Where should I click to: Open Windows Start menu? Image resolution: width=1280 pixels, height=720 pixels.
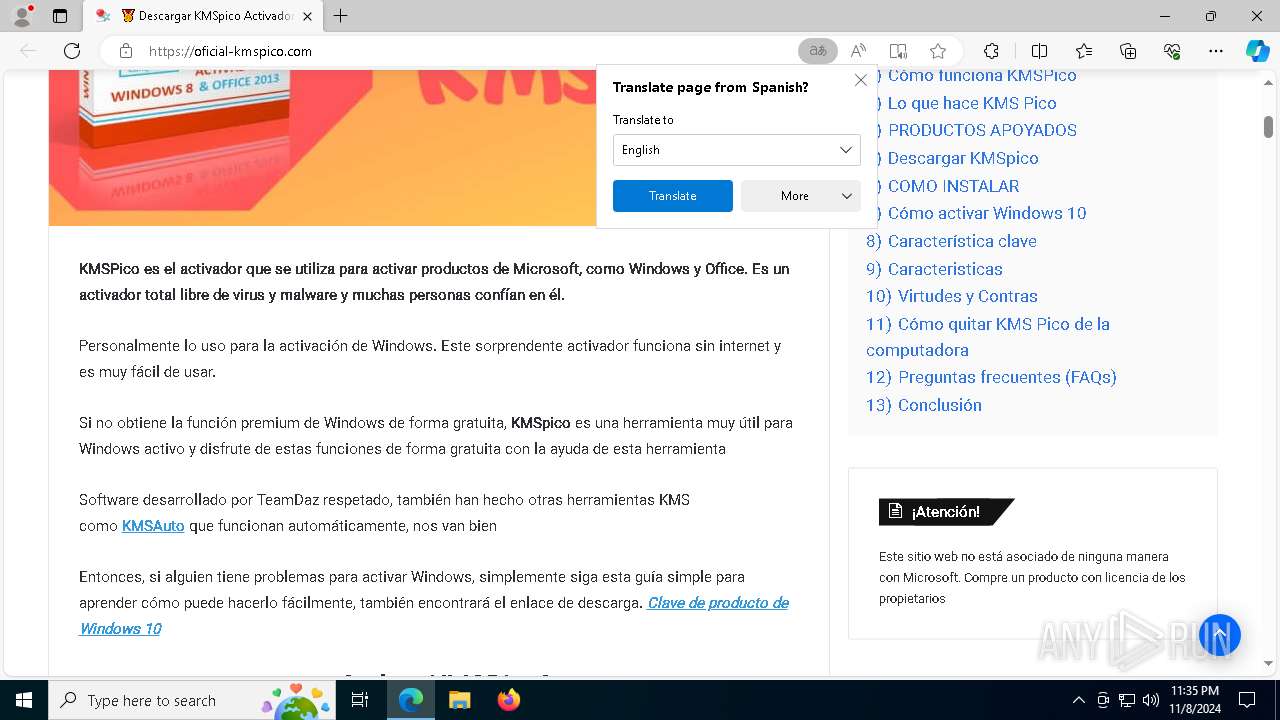(23, 700)
